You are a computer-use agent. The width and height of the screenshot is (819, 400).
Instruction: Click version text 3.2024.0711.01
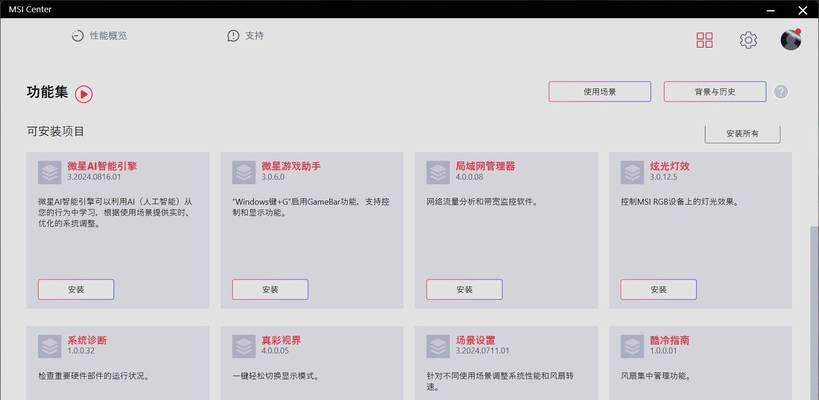[x=483, y=351]
